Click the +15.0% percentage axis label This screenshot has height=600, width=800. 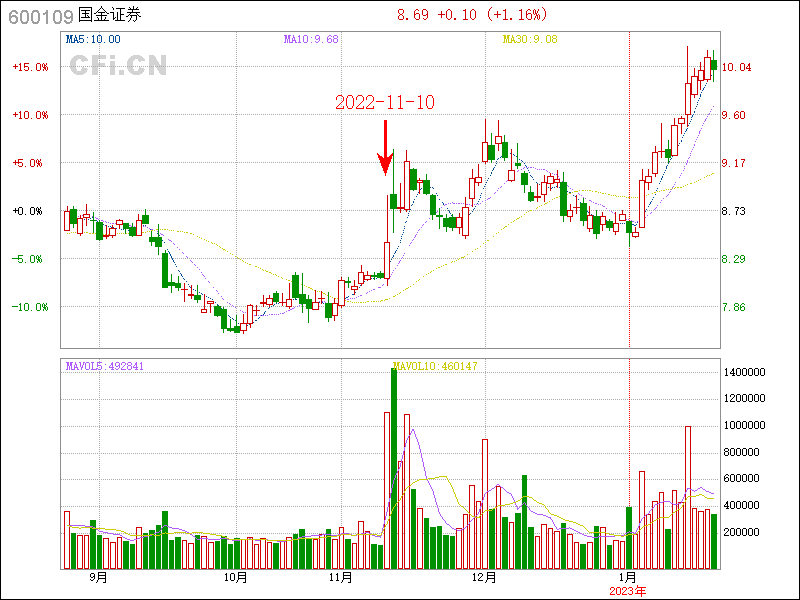[x=30, y=67]
